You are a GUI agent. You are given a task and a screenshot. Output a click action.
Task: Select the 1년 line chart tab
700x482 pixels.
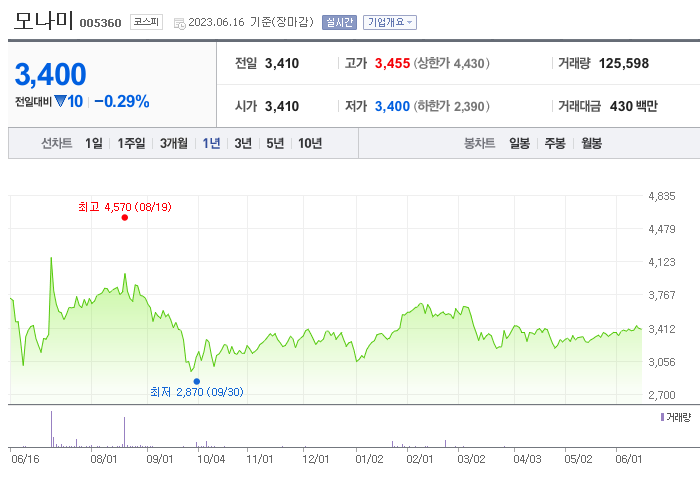click(211, 143)
